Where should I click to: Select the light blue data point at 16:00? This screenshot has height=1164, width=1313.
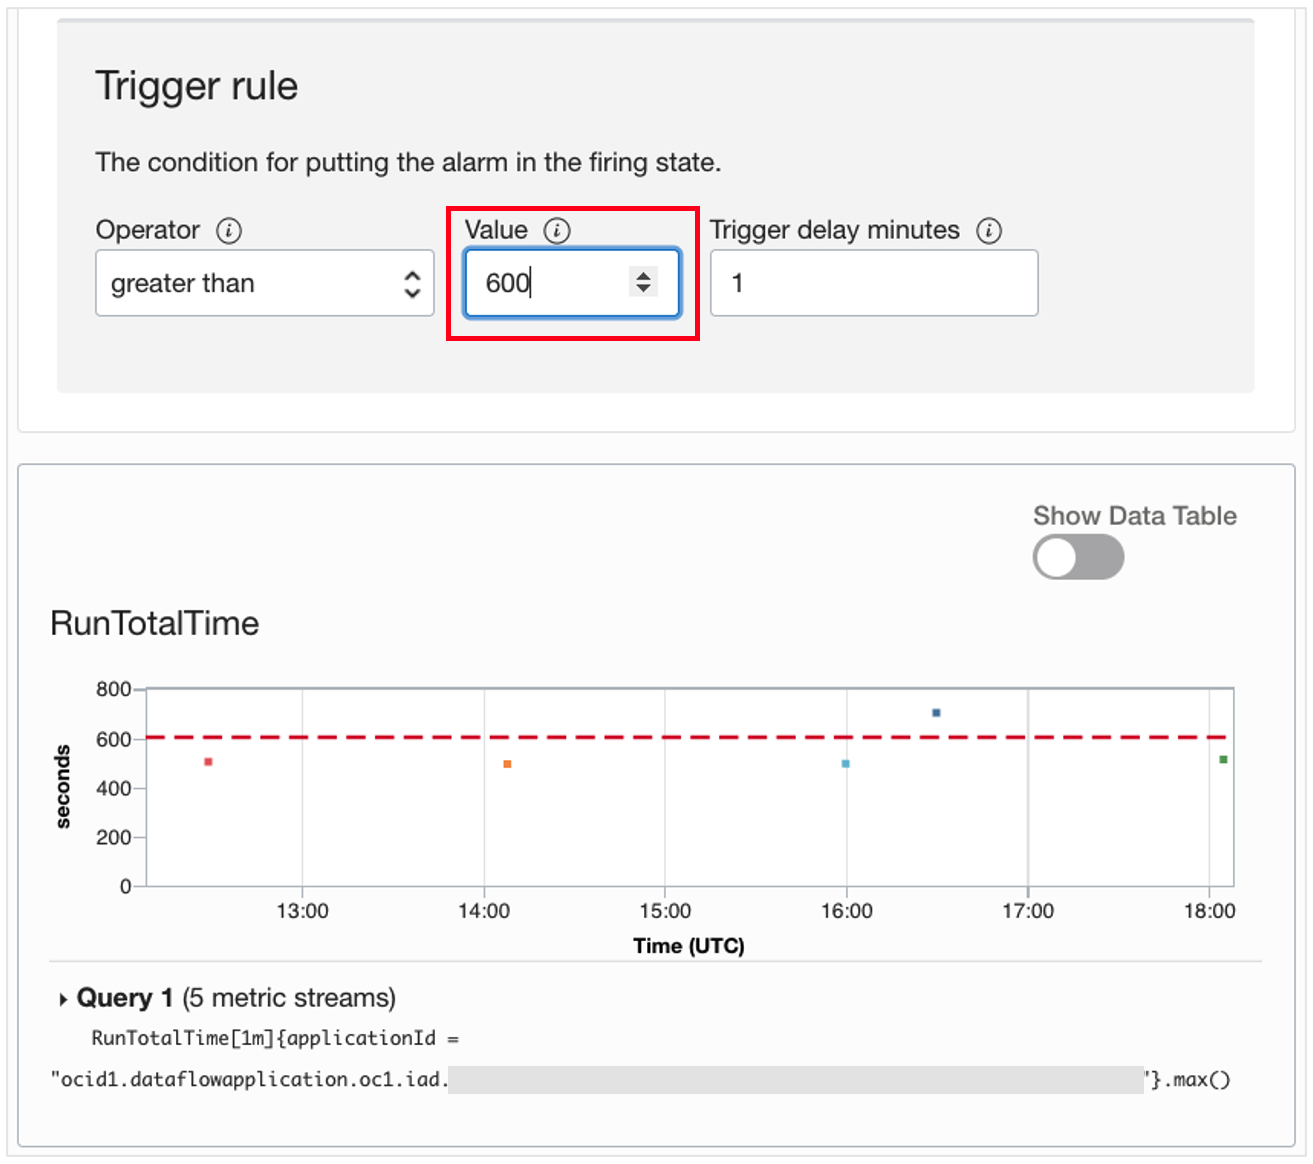(x=845, y=764)
